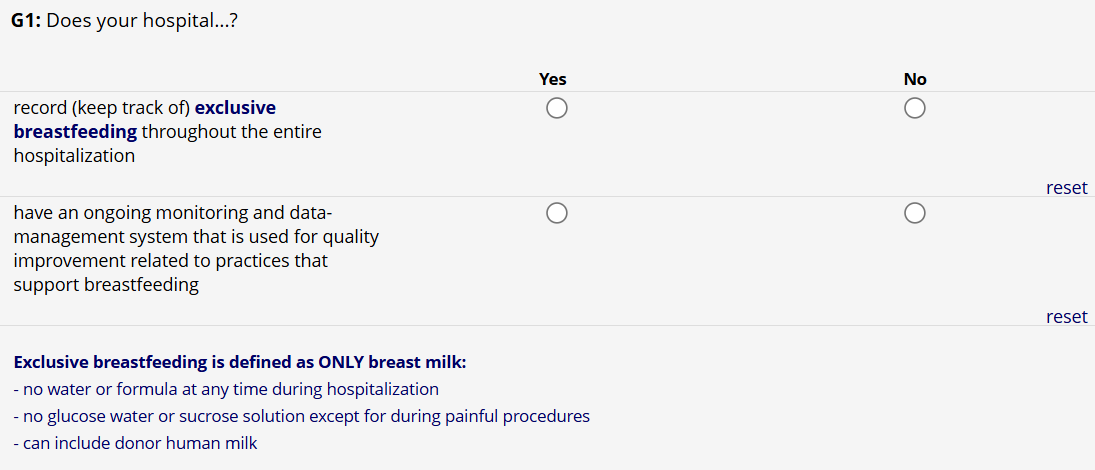
Task: Click 'hospitalization' word in the first row label
Action: 74,156
